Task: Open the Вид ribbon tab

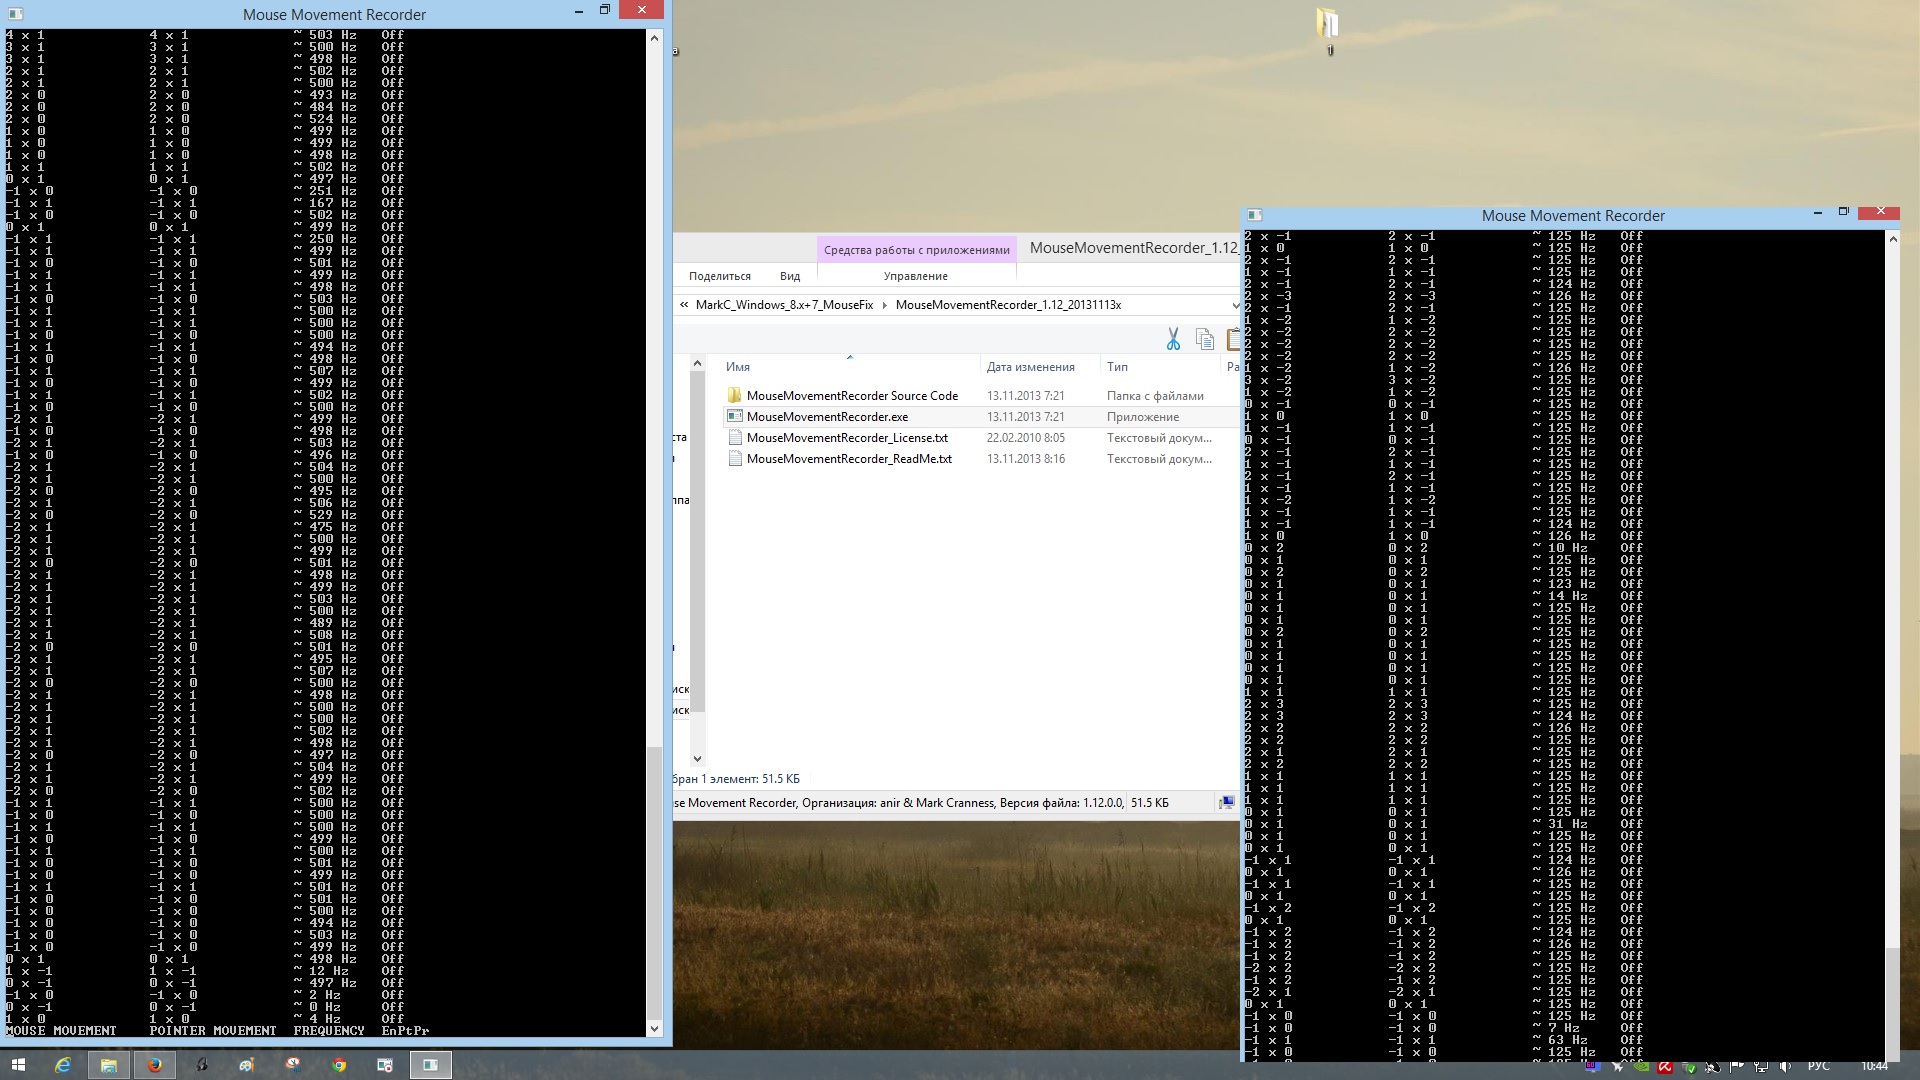Action: [x=790, y=276]
